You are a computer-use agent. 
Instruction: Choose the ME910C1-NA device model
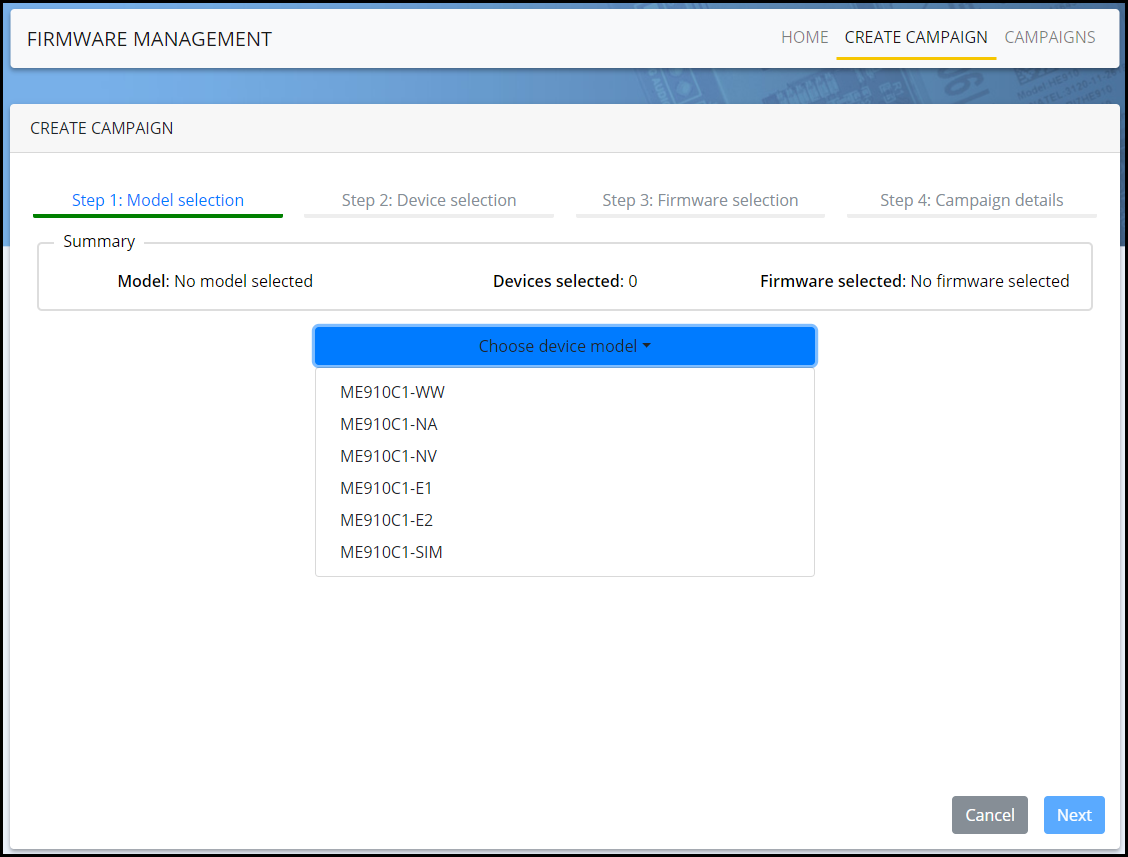(565, 425)
